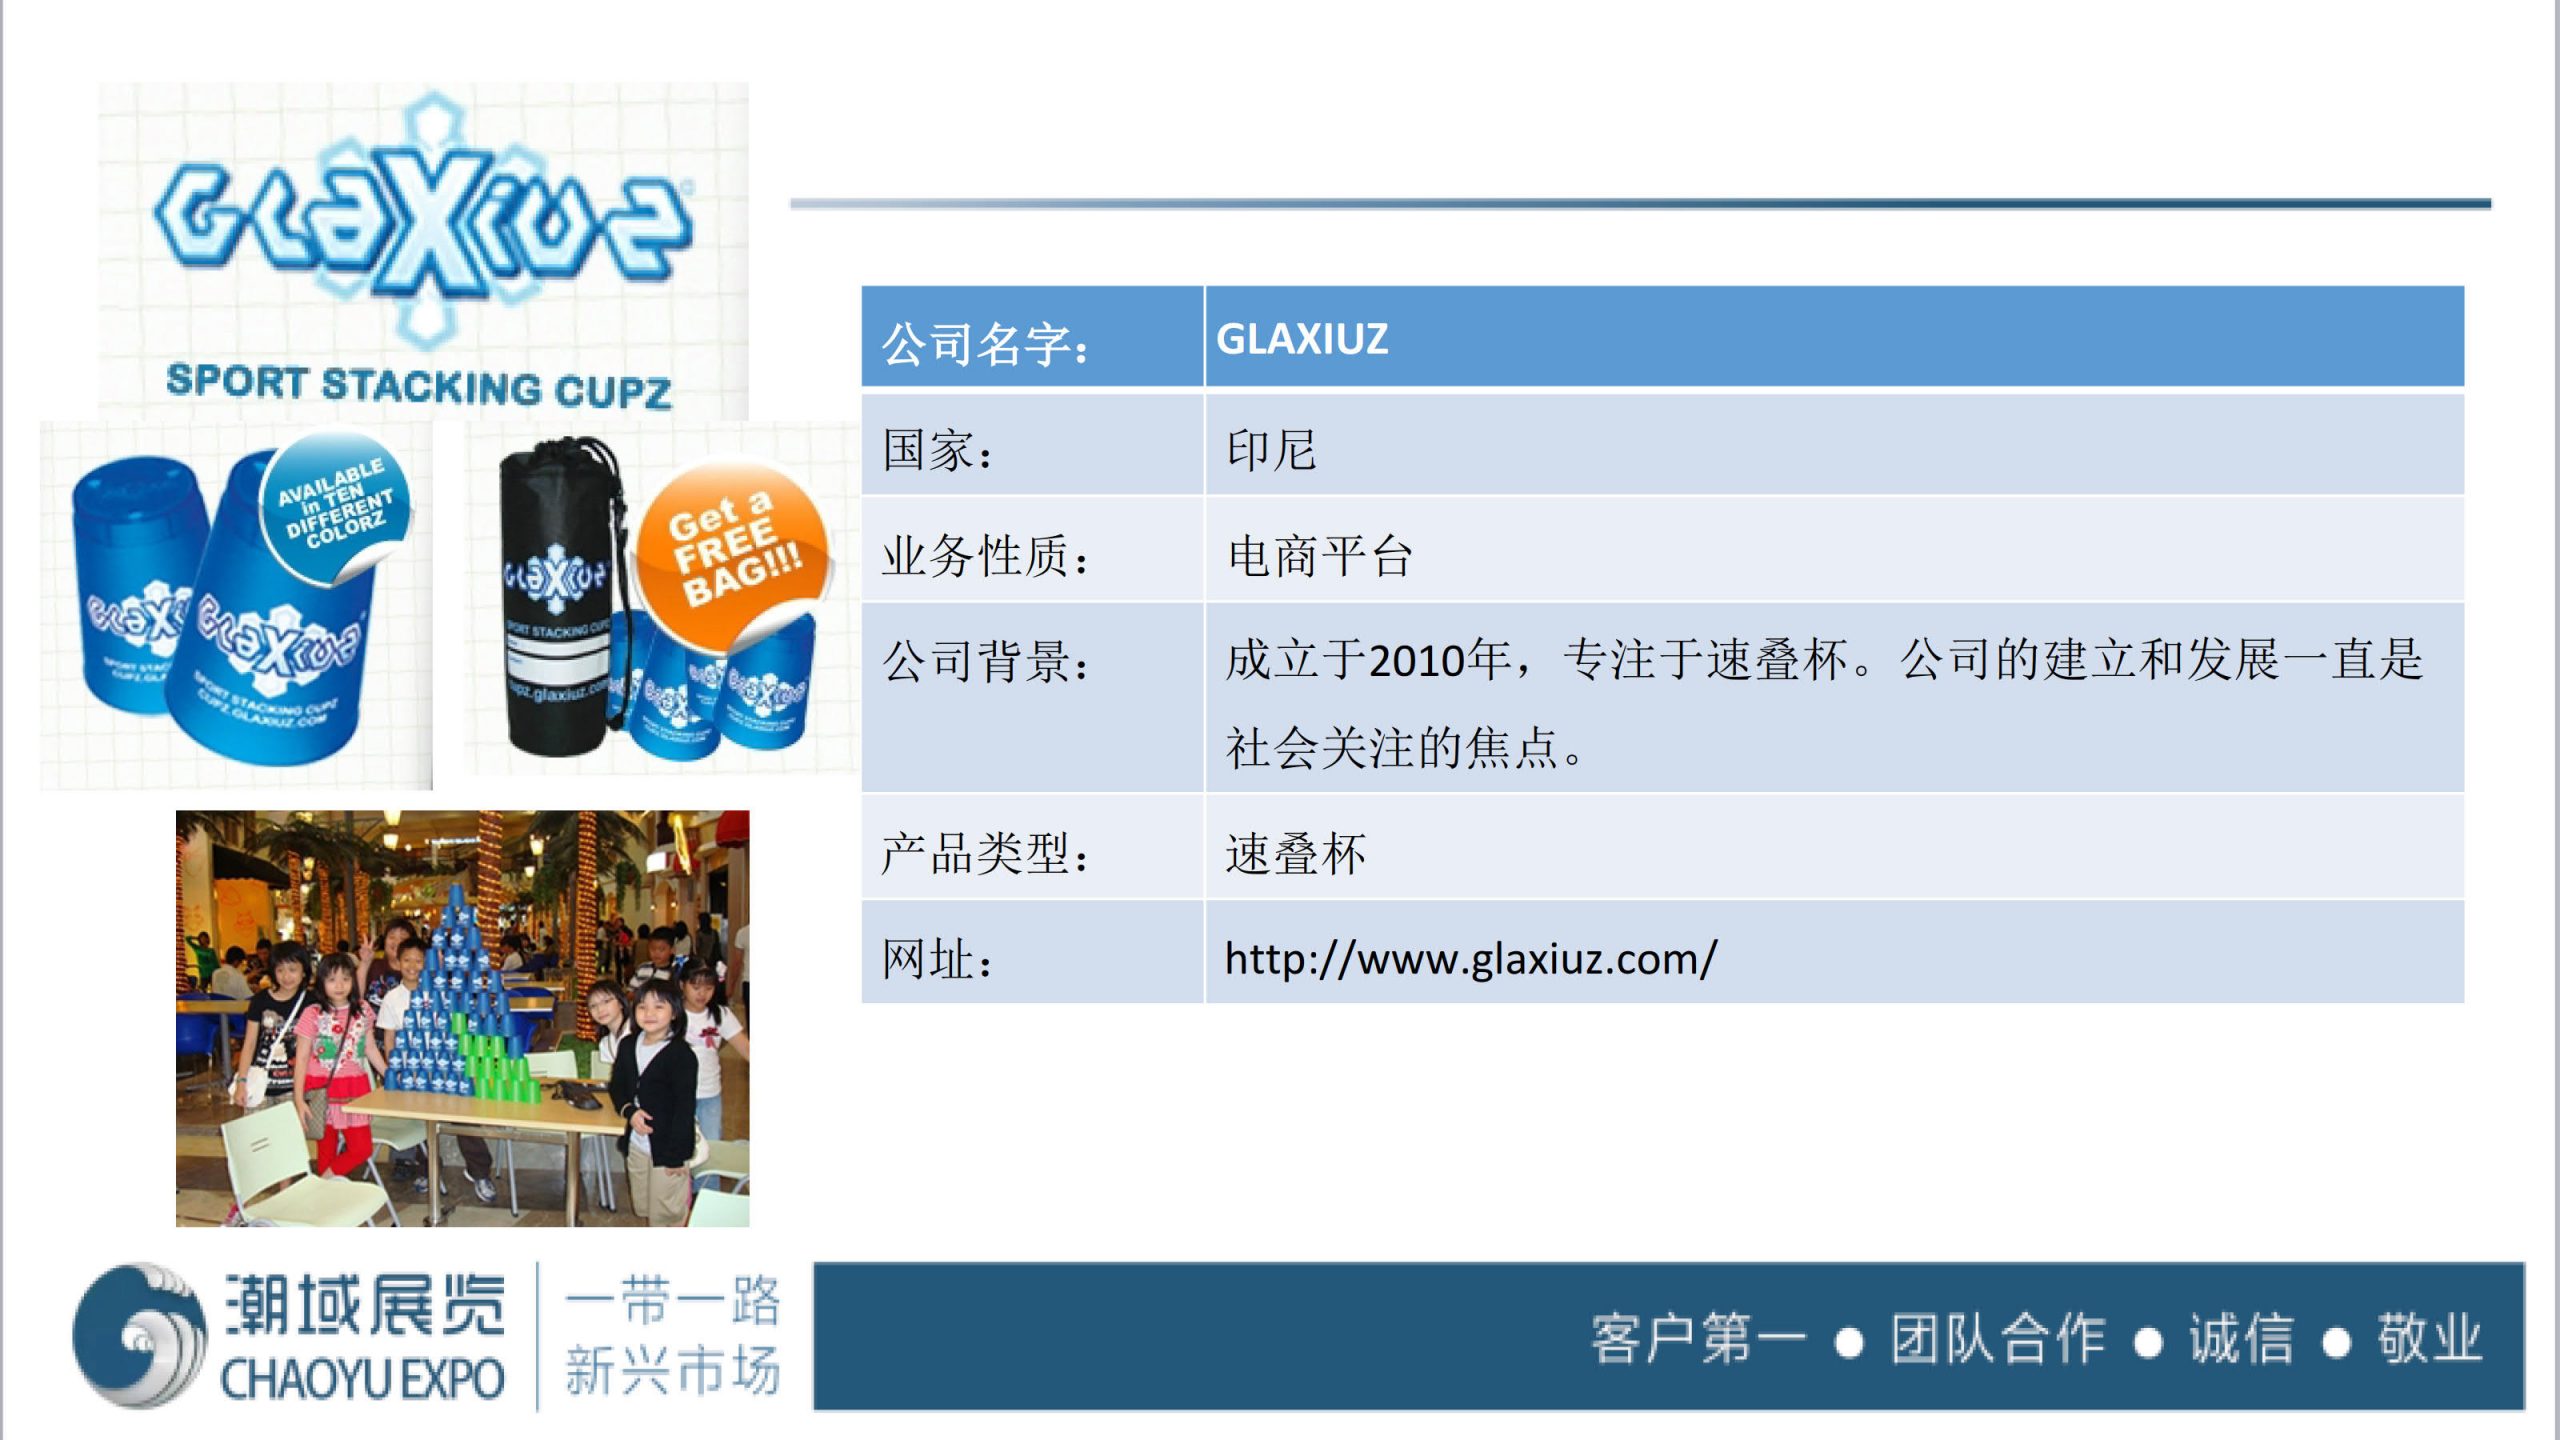This screenshot has width=2560, height=1440.
Task: Click the '速叠杯' product type value
Action: tap(1295, 854)
